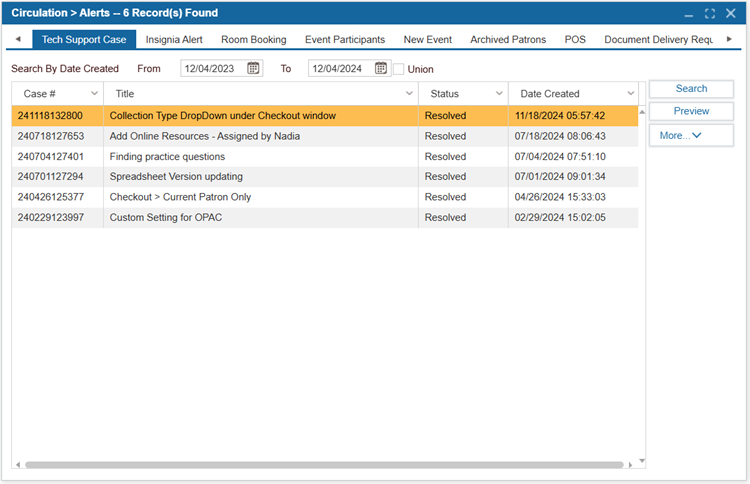
Task: Click title Spreadsheet Version updating
Action: coord(176,176)
